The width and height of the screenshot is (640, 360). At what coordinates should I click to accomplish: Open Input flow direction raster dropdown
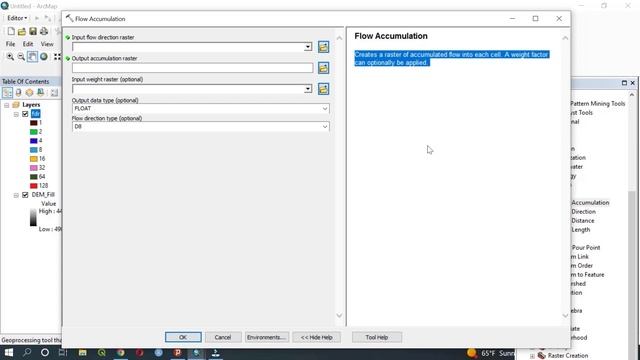coord(308,47)
